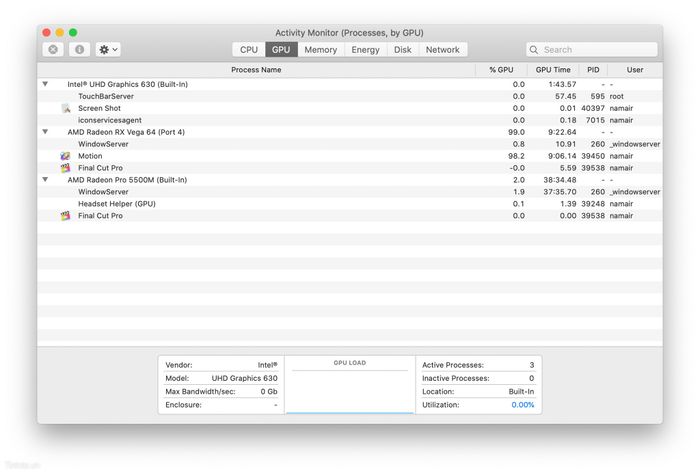Click the Motion app icon
This screenshot has width=700, height=473.
click(65, 156)
